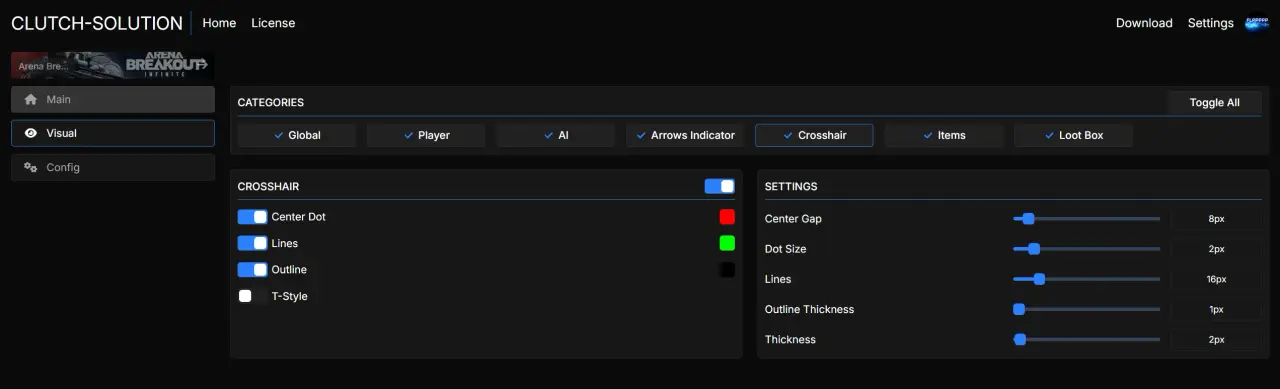Image resolution: width=1280 pixels, height=389 pixels.
Task: Click the checkmark on the Loot Box category
Action: 1050,135
